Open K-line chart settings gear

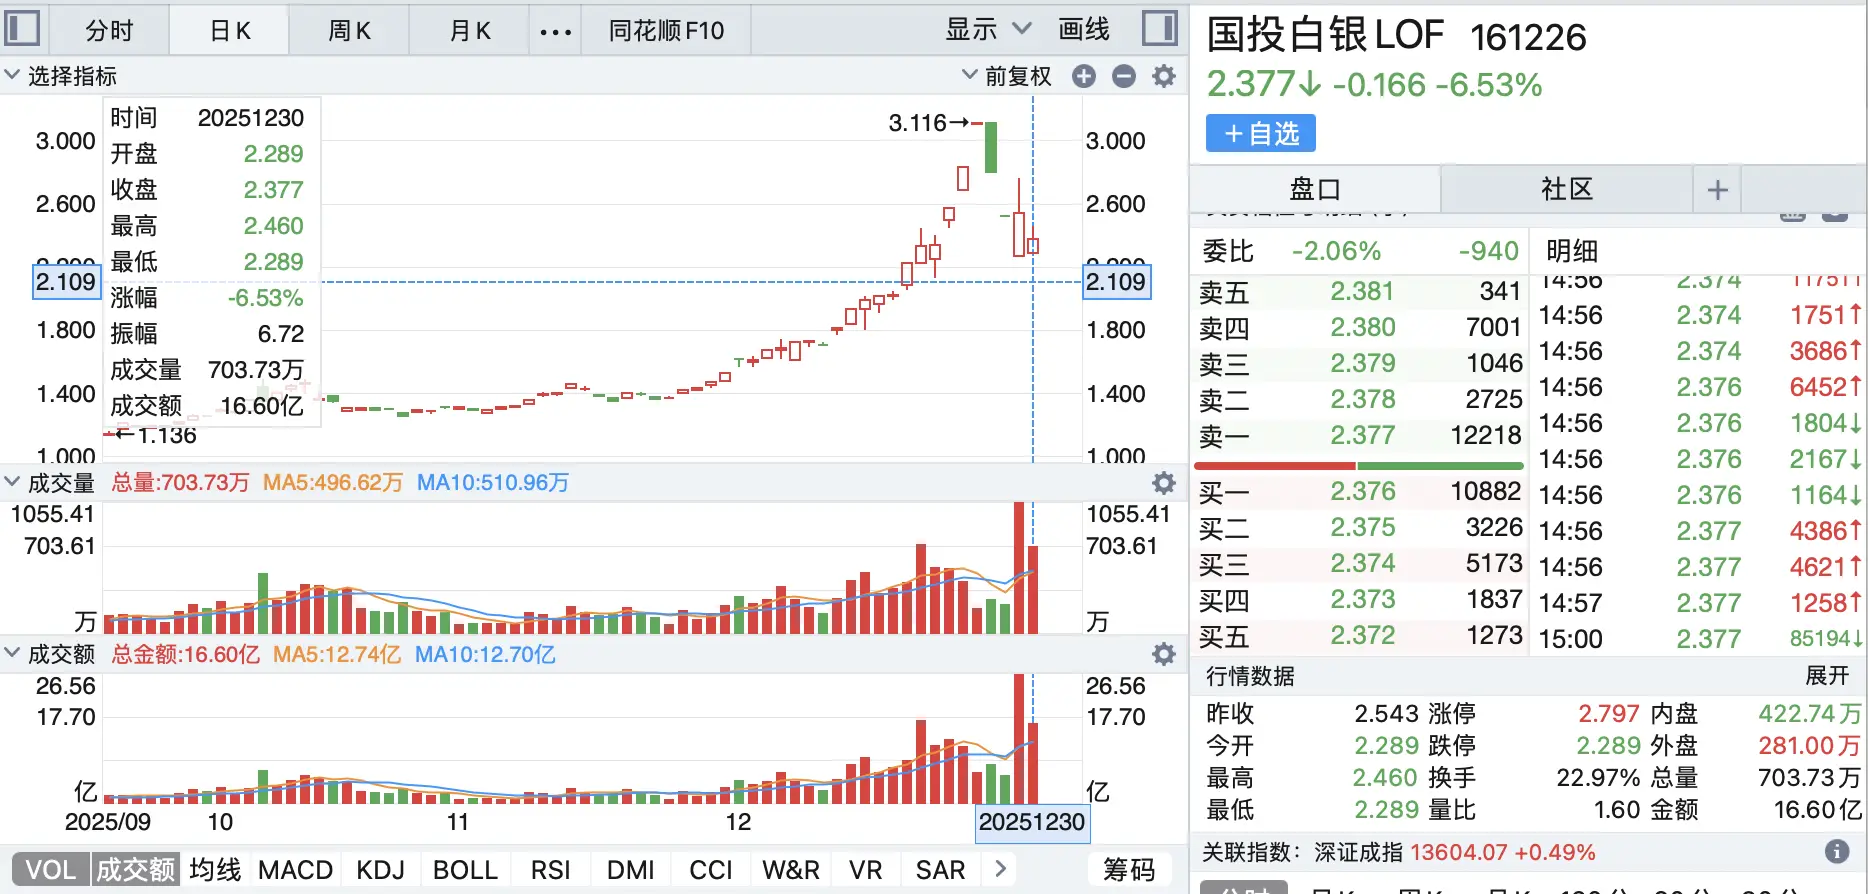(1164, 76)
